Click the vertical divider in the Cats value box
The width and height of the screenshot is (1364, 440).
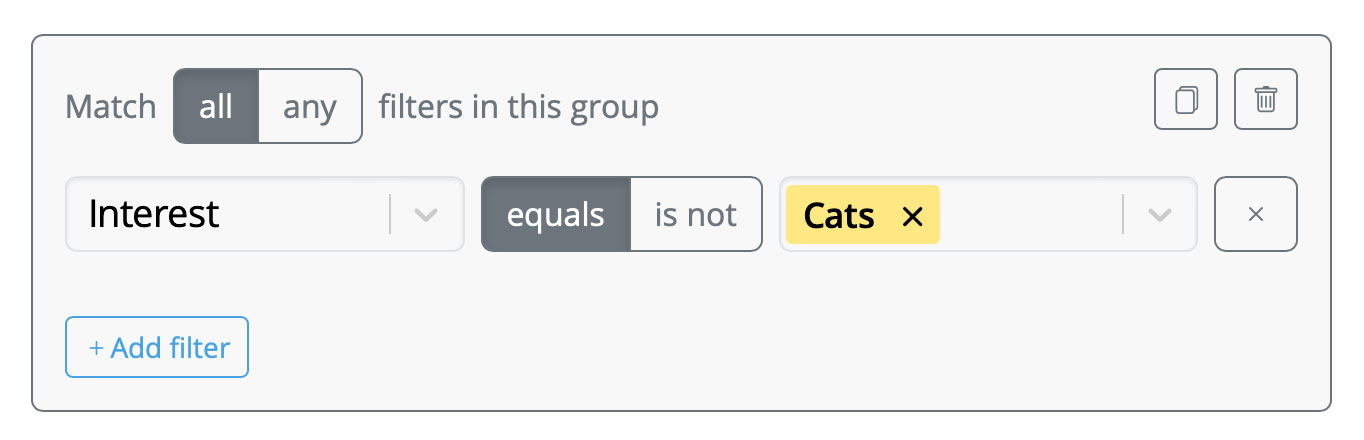(1123, 214)
